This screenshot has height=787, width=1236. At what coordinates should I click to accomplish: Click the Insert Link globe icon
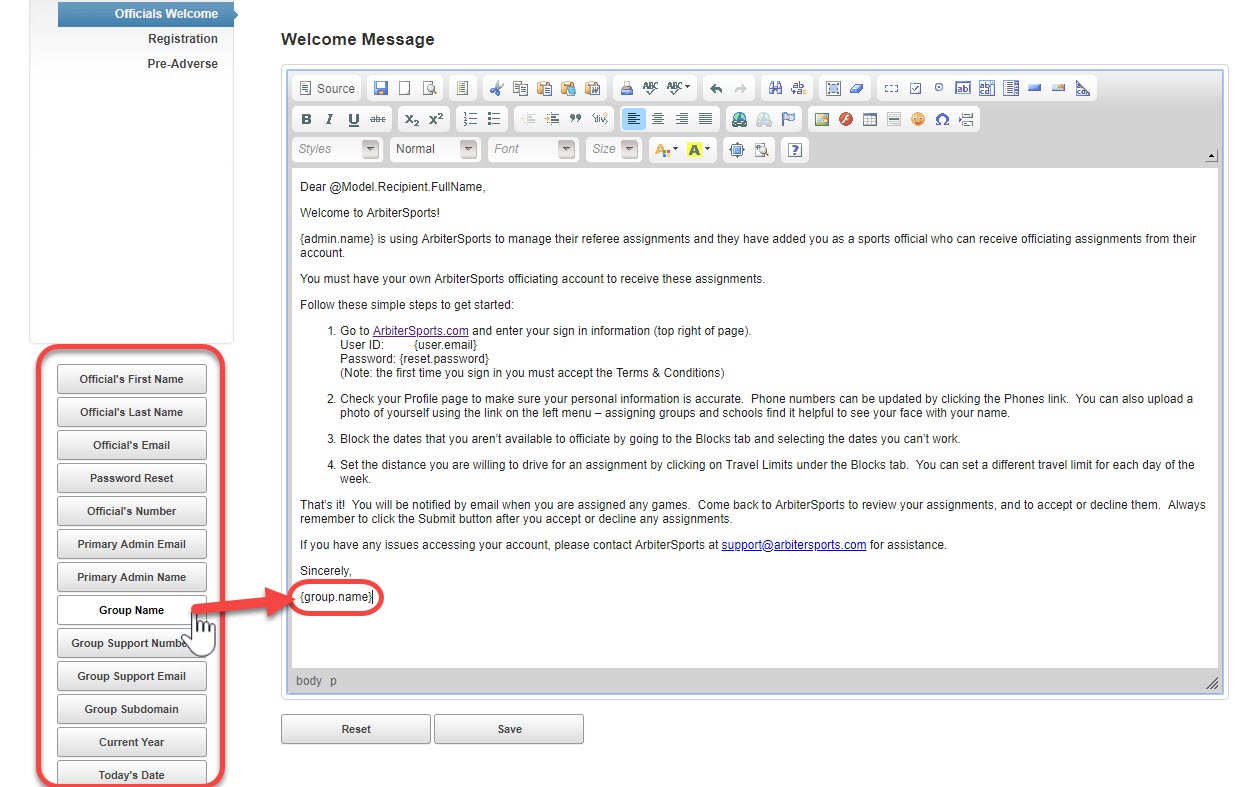(x=739, y=119)
